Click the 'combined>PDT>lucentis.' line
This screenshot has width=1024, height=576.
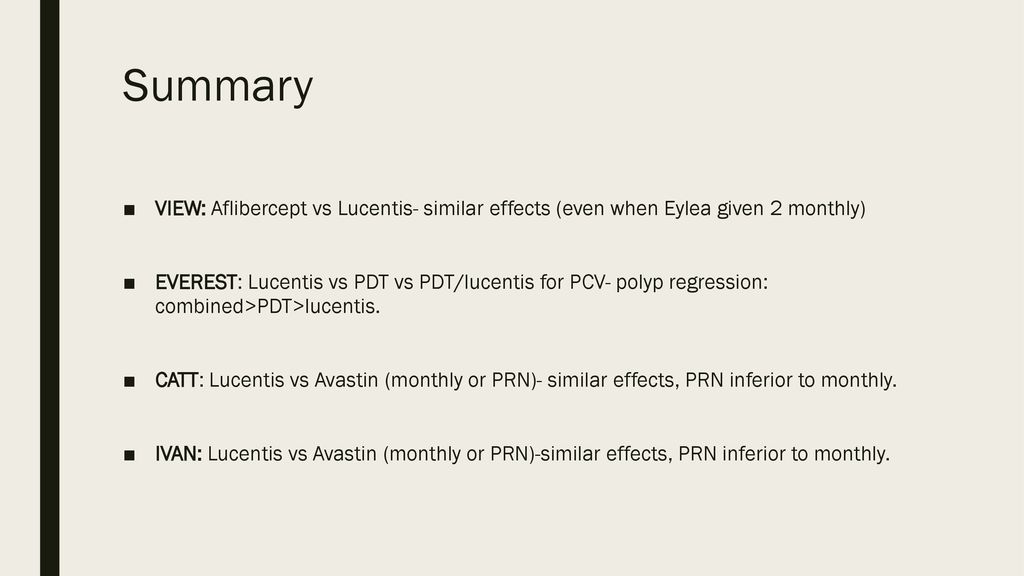(x=268, y=306)
